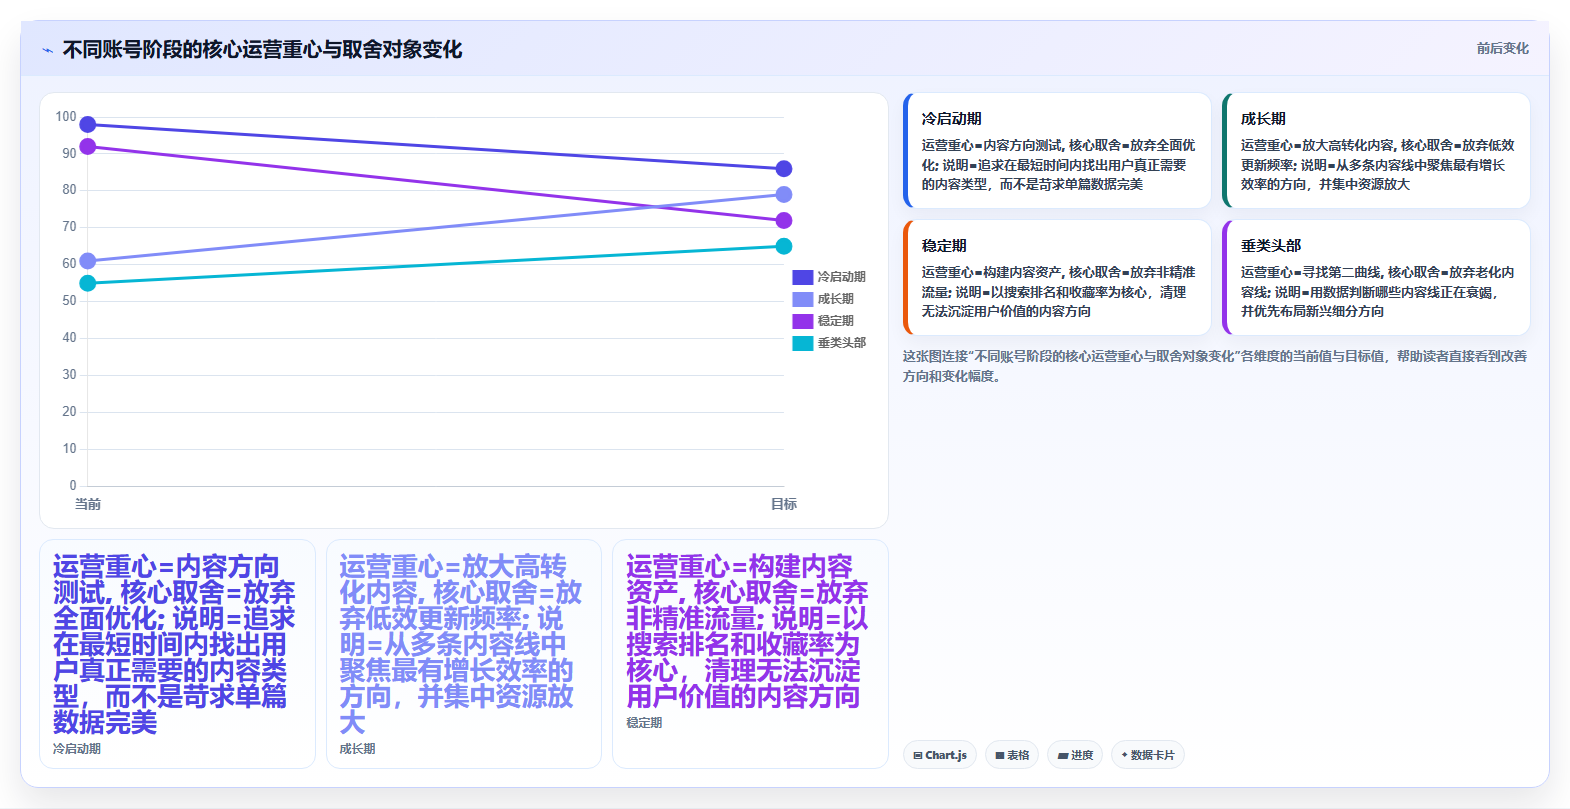Toggle the 稳定期 legend color box

coord(803,321)
